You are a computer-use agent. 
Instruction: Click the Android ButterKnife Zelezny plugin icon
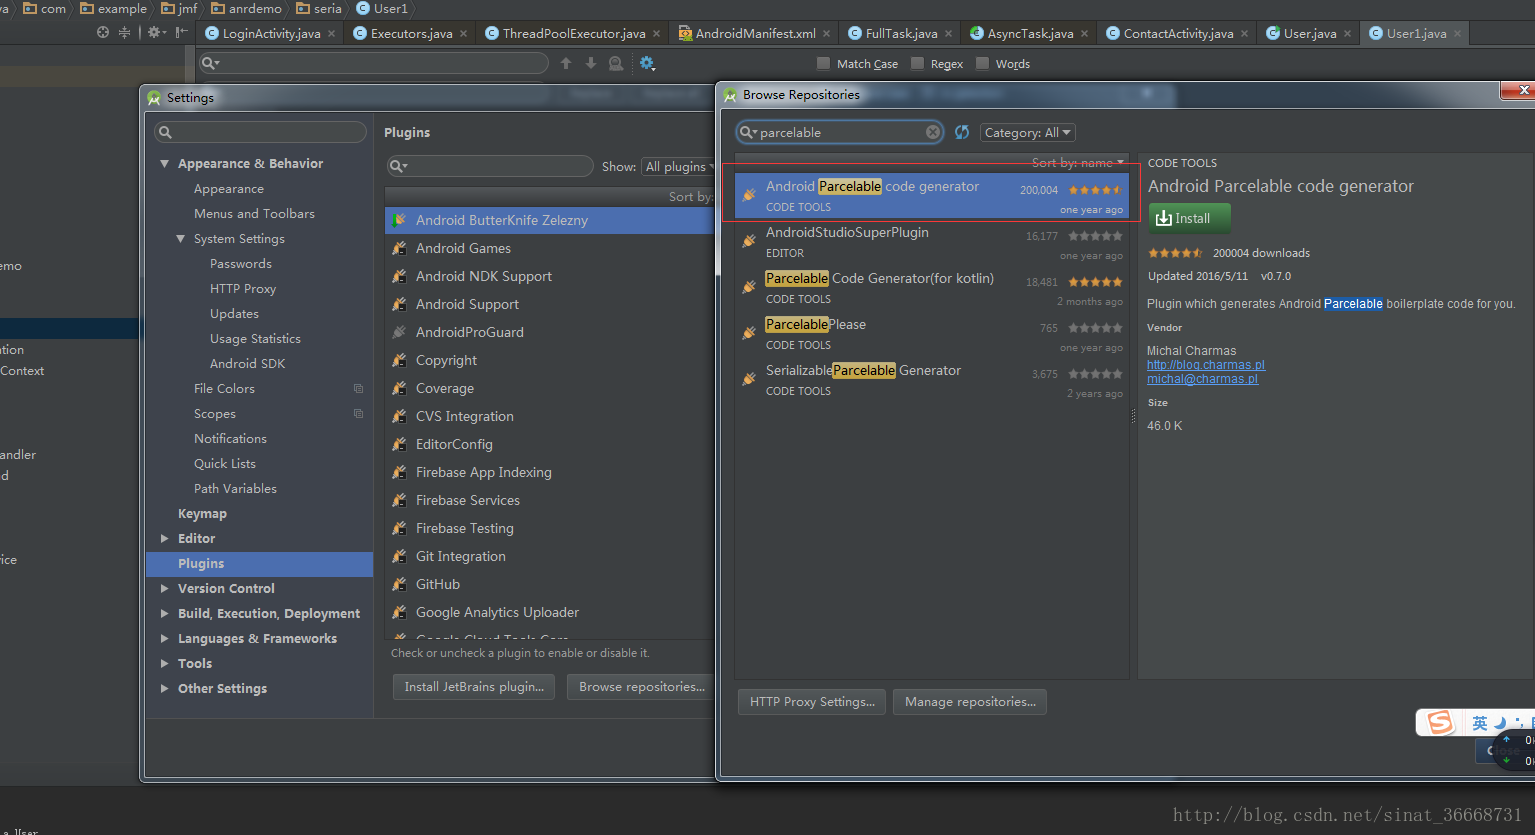point(400,220)
